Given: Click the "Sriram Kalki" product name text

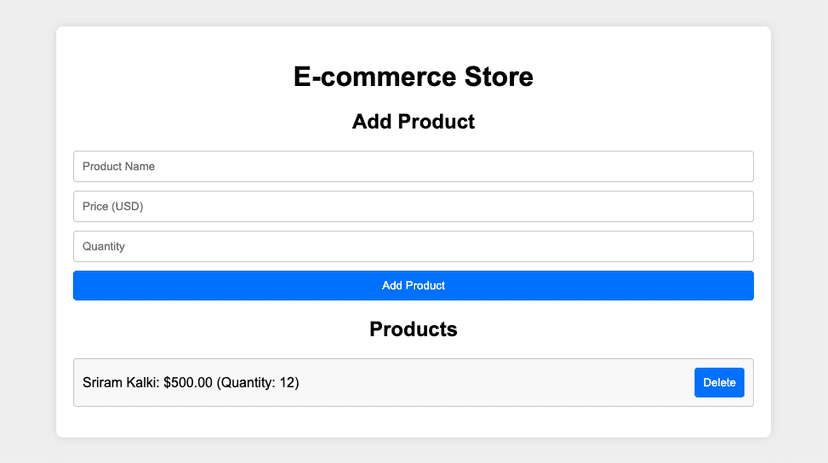Looking at the screenshot, I should [119, 383].
